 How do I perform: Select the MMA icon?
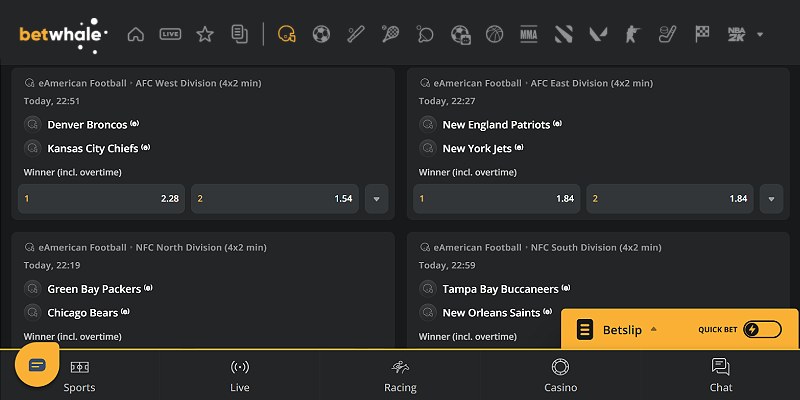[529, 35]
